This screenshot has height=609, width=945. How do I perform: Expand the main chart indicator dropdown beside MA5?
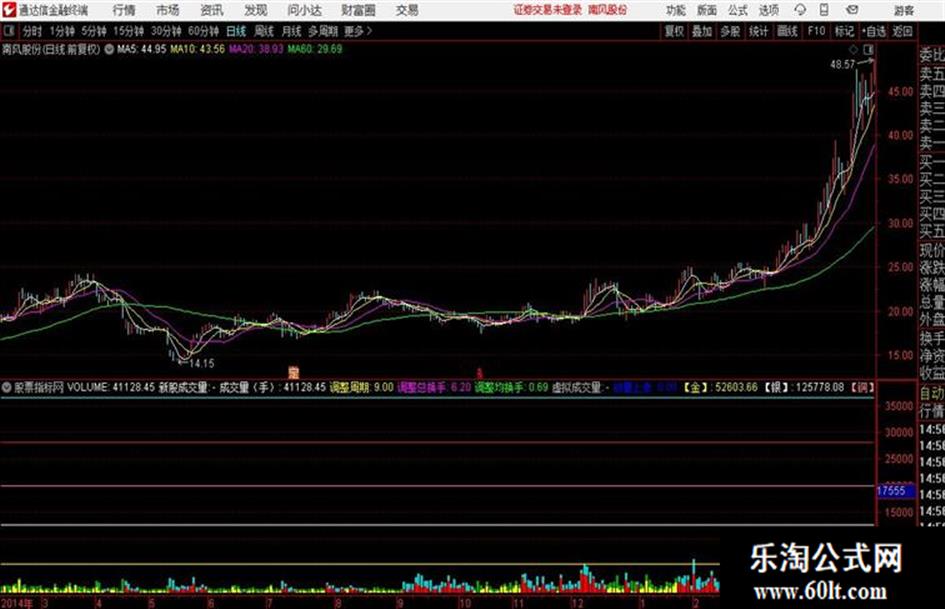[x=109, y=49]
